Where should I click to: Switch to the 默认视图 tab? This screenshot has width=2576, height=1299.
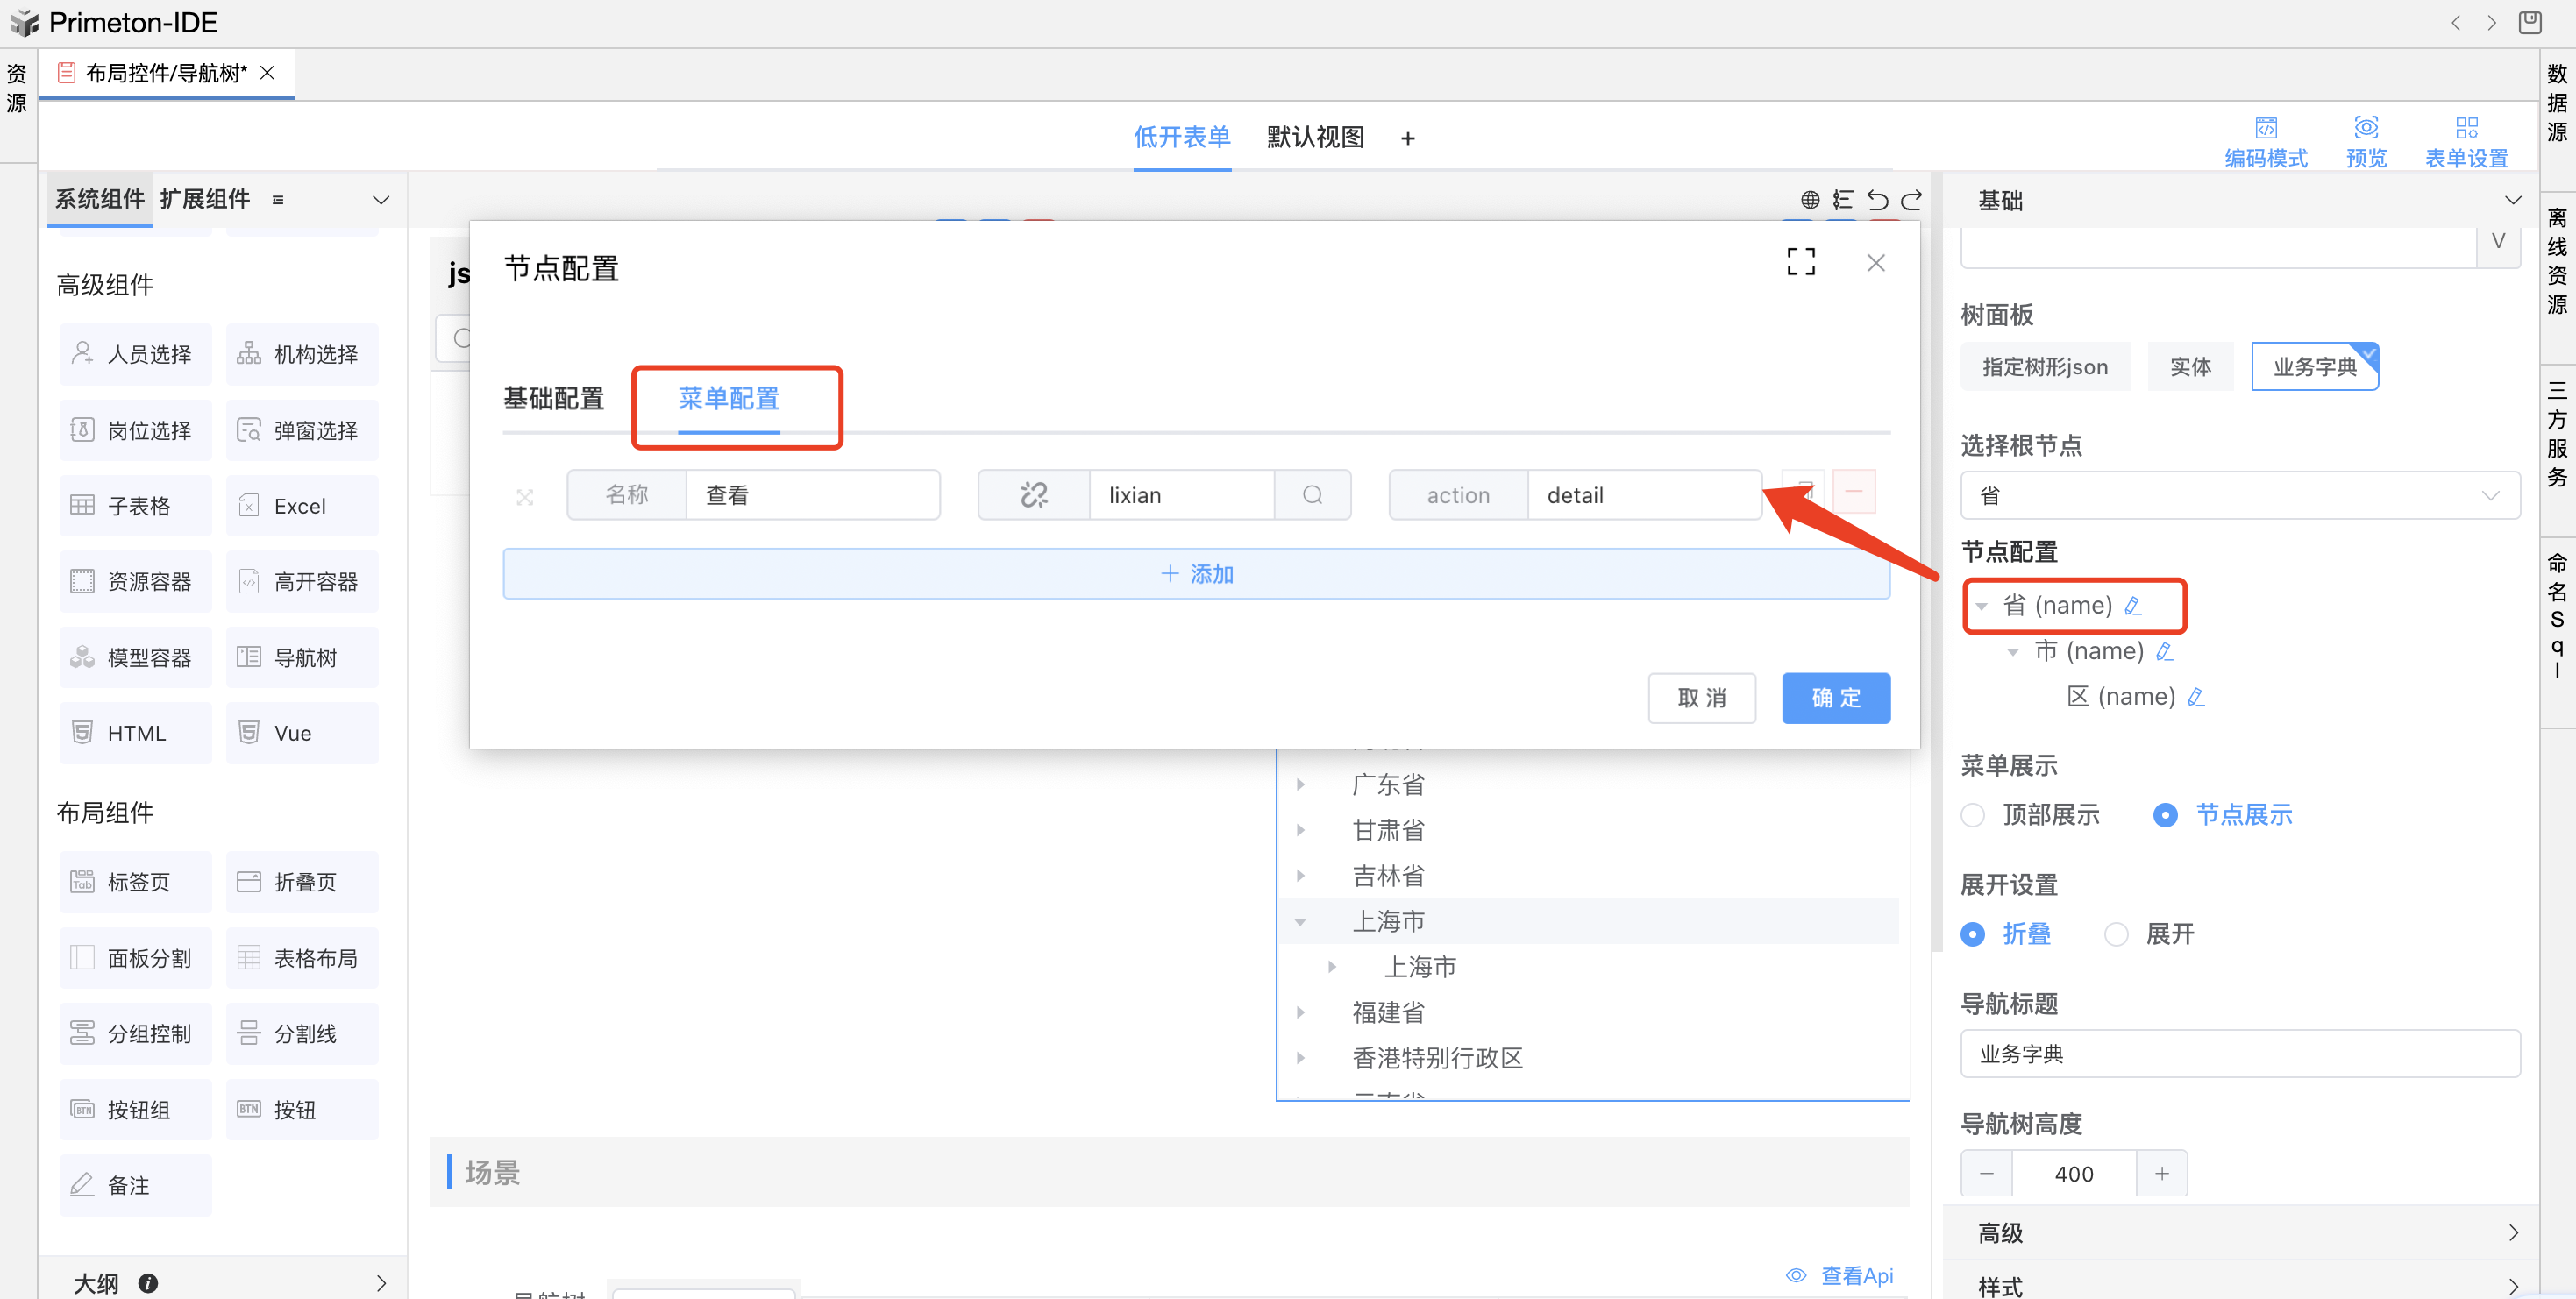tap(1315, 137)
